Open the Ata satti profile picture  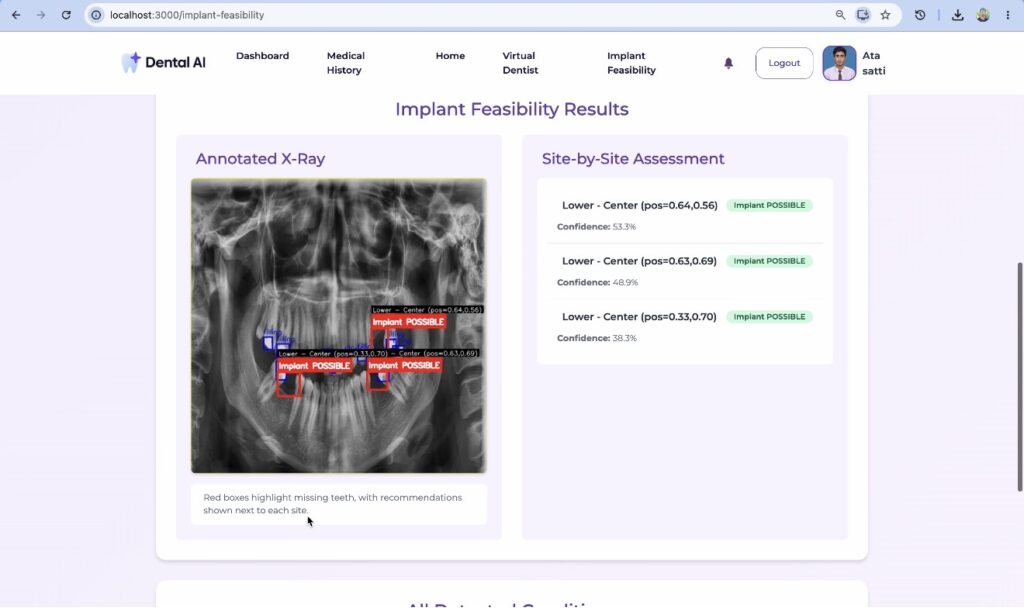pos(839,63)
